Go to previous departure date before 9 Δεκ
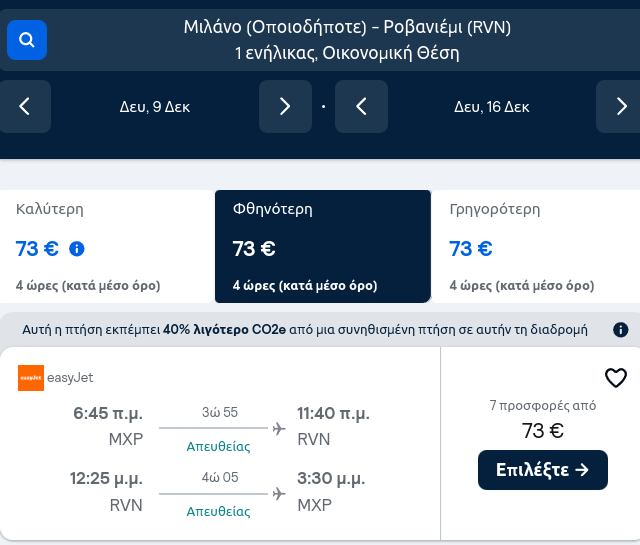Viewport: 640px width, 545px height. tap(25, 107)
